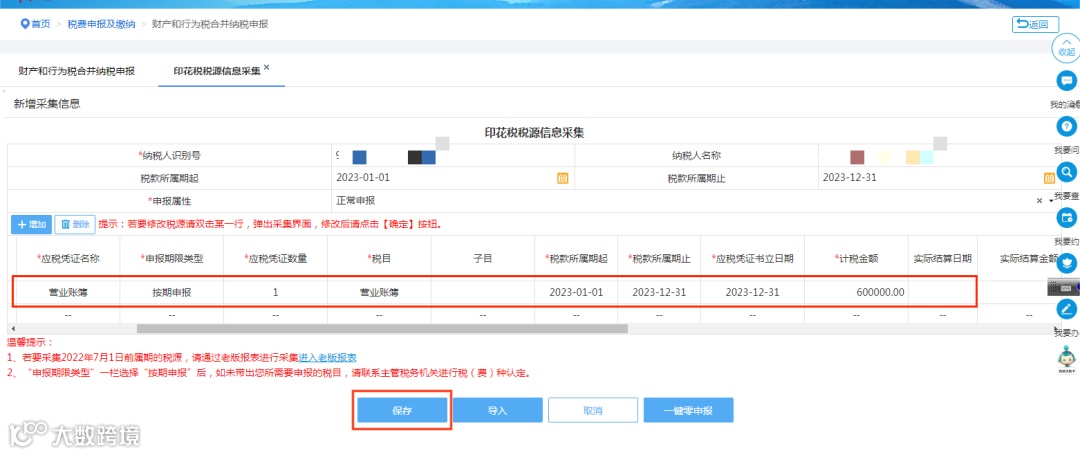Click the 申报期限类型 column header

pyautogui.click(x=172, y=259)
